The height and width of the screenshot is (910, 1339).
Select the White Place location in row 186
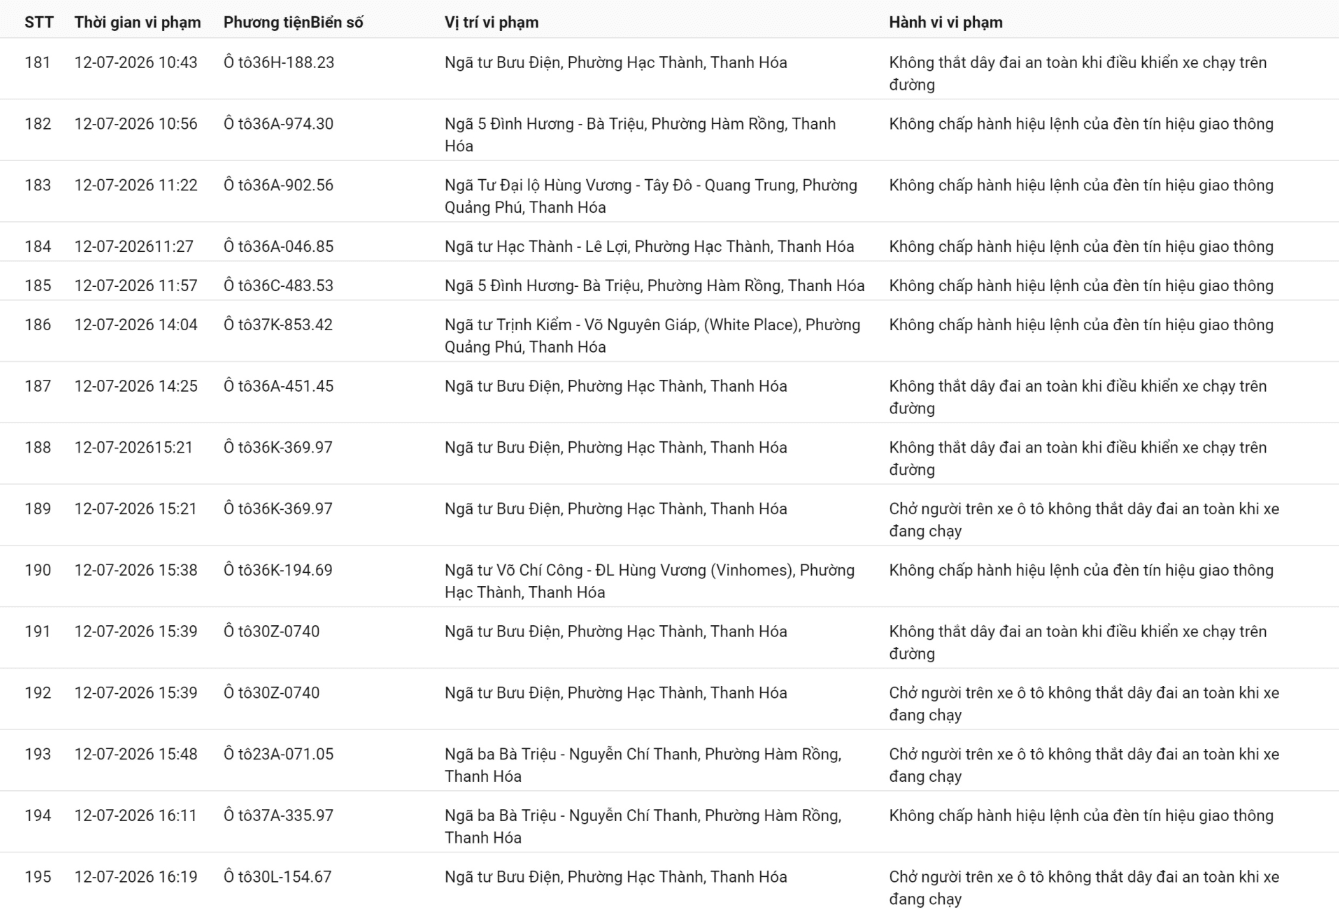(x=652, y=335)
